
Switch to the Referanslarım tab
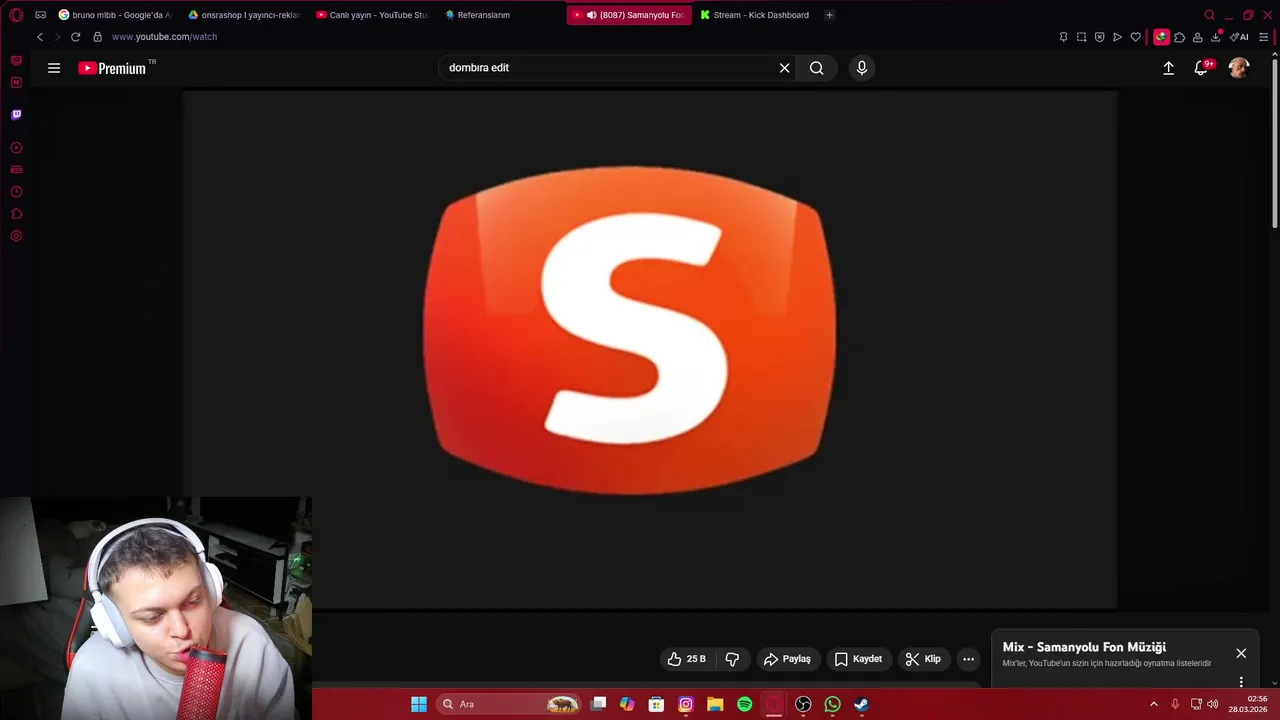pos(500,15)
